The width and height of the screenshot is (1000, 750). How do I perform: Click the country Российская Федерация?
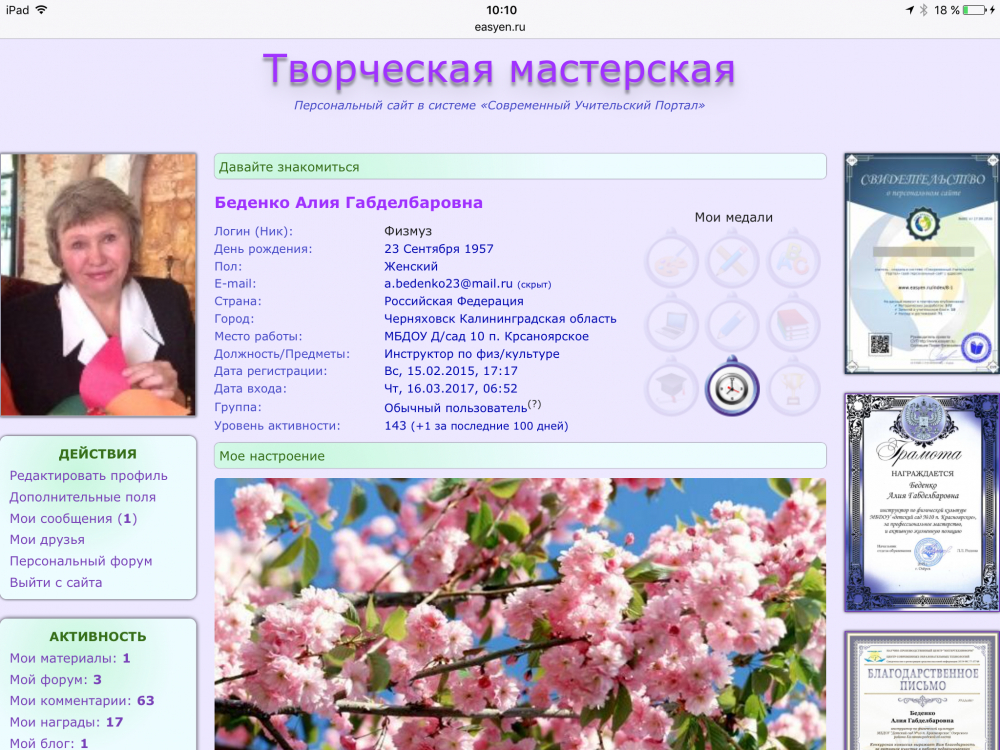tap(453, 301)
